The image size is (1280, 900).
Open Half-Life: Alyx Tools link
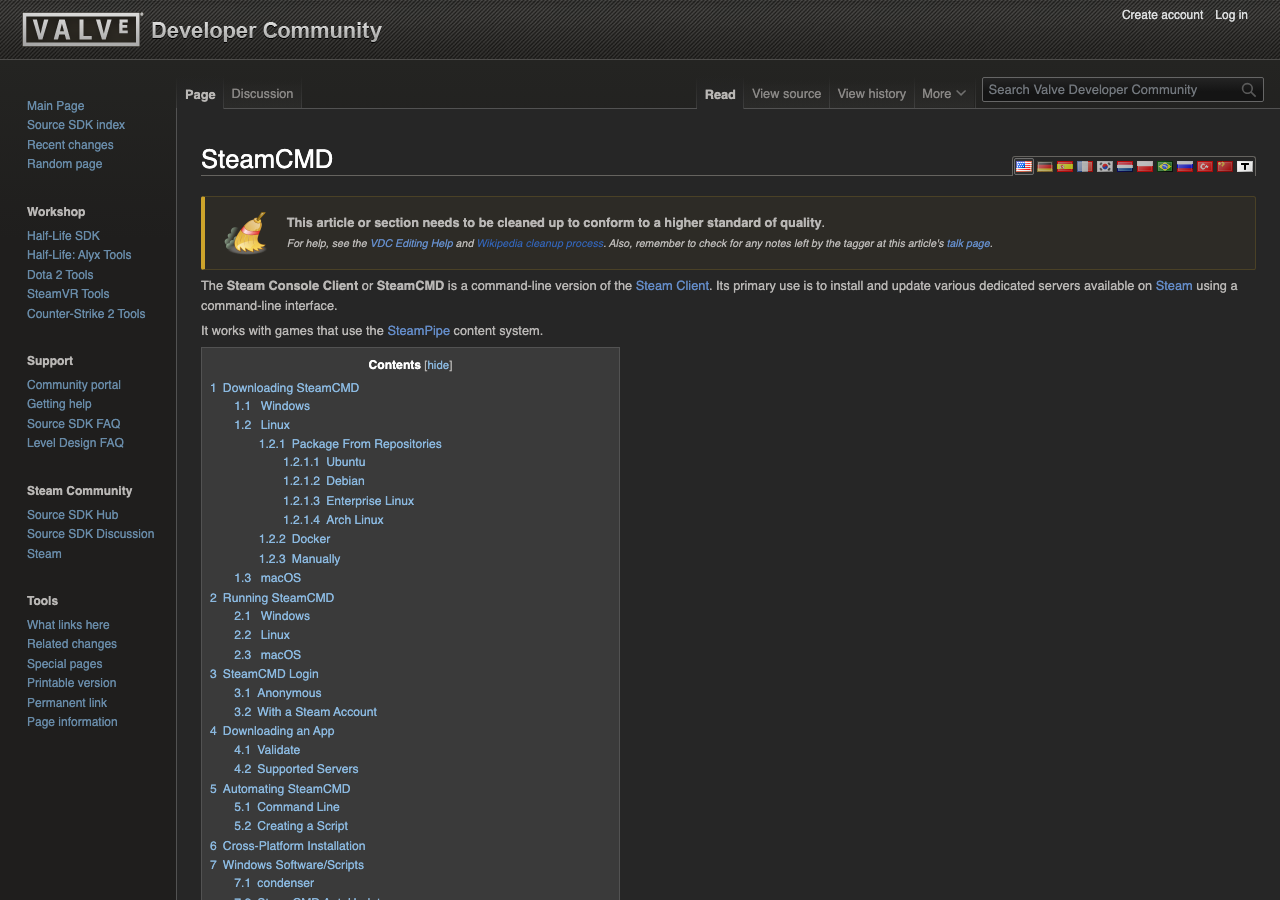(x=79, y=255)
